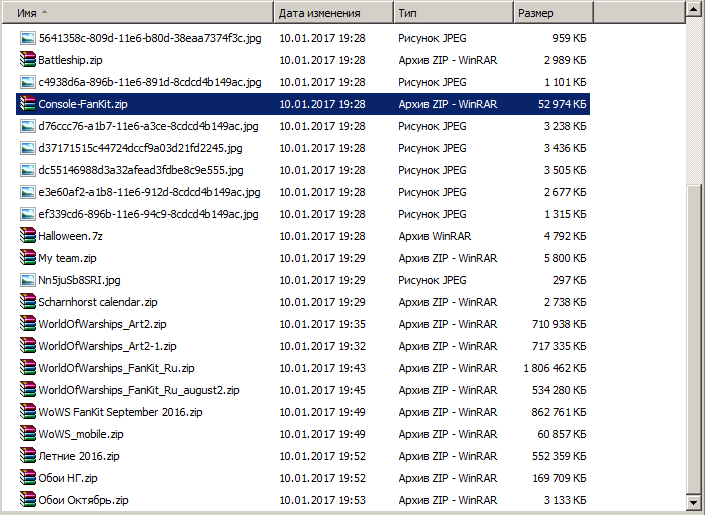Select the file name Halloween.7z
This screenshot has width=705, height=515.
point(70,236)
